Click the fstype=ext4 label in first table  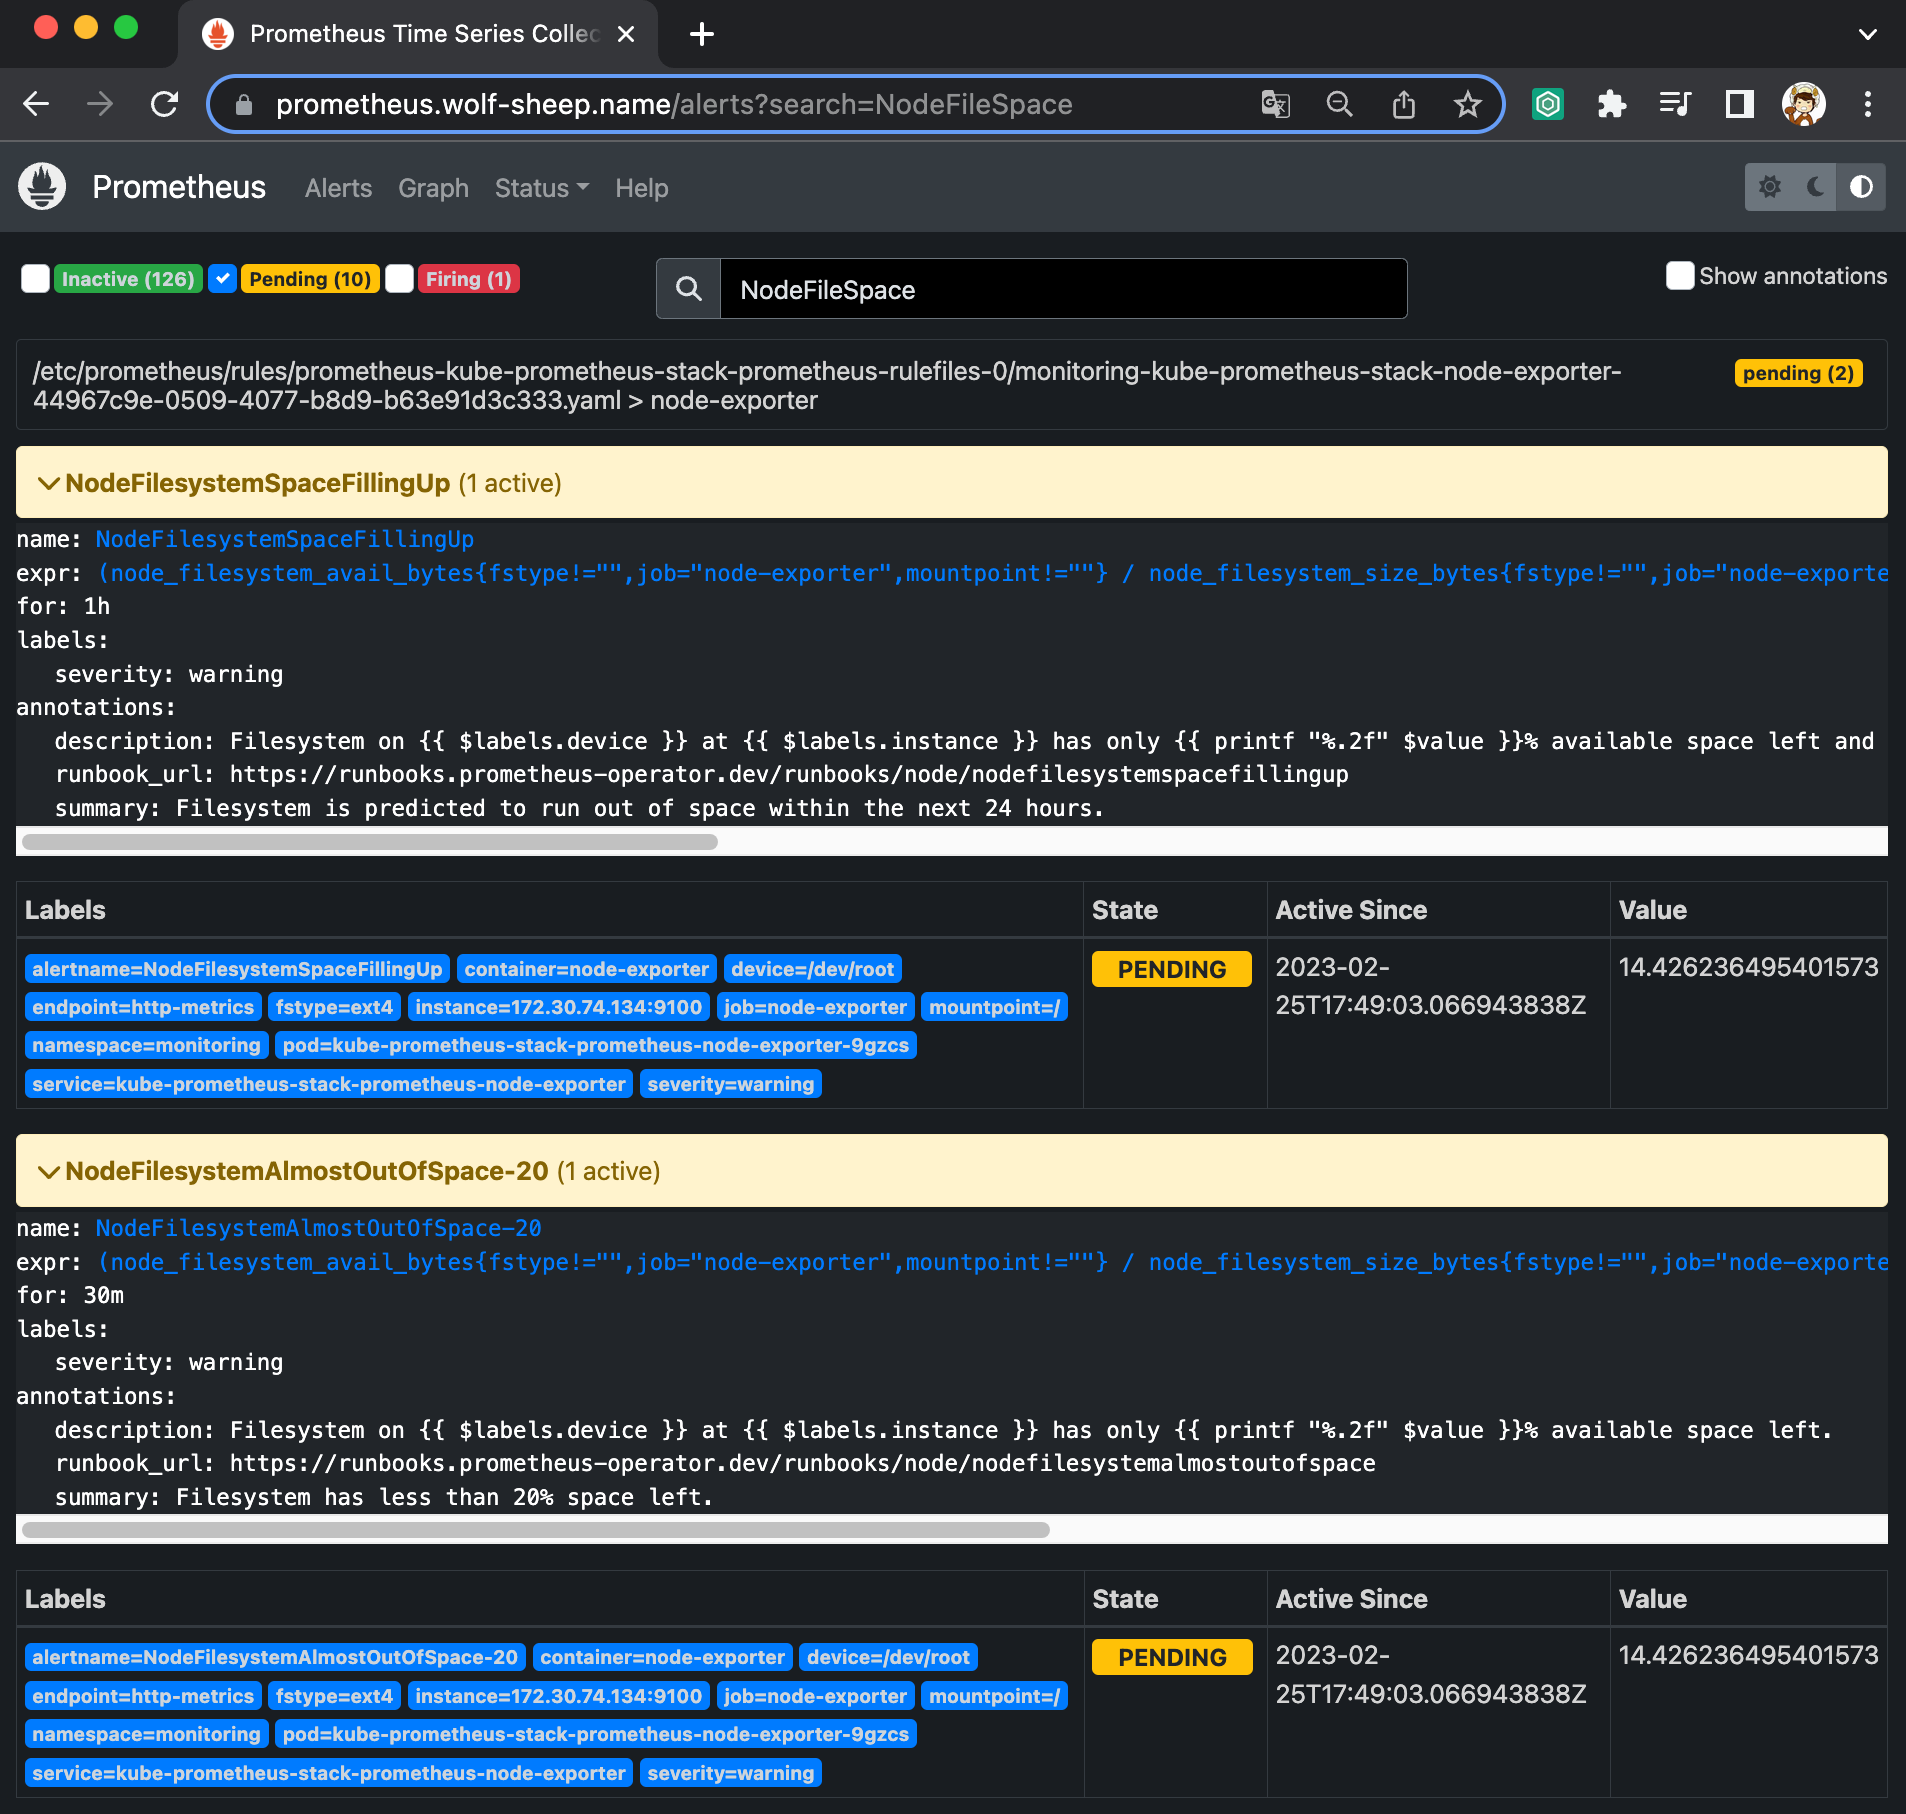tap(334, 1007)
